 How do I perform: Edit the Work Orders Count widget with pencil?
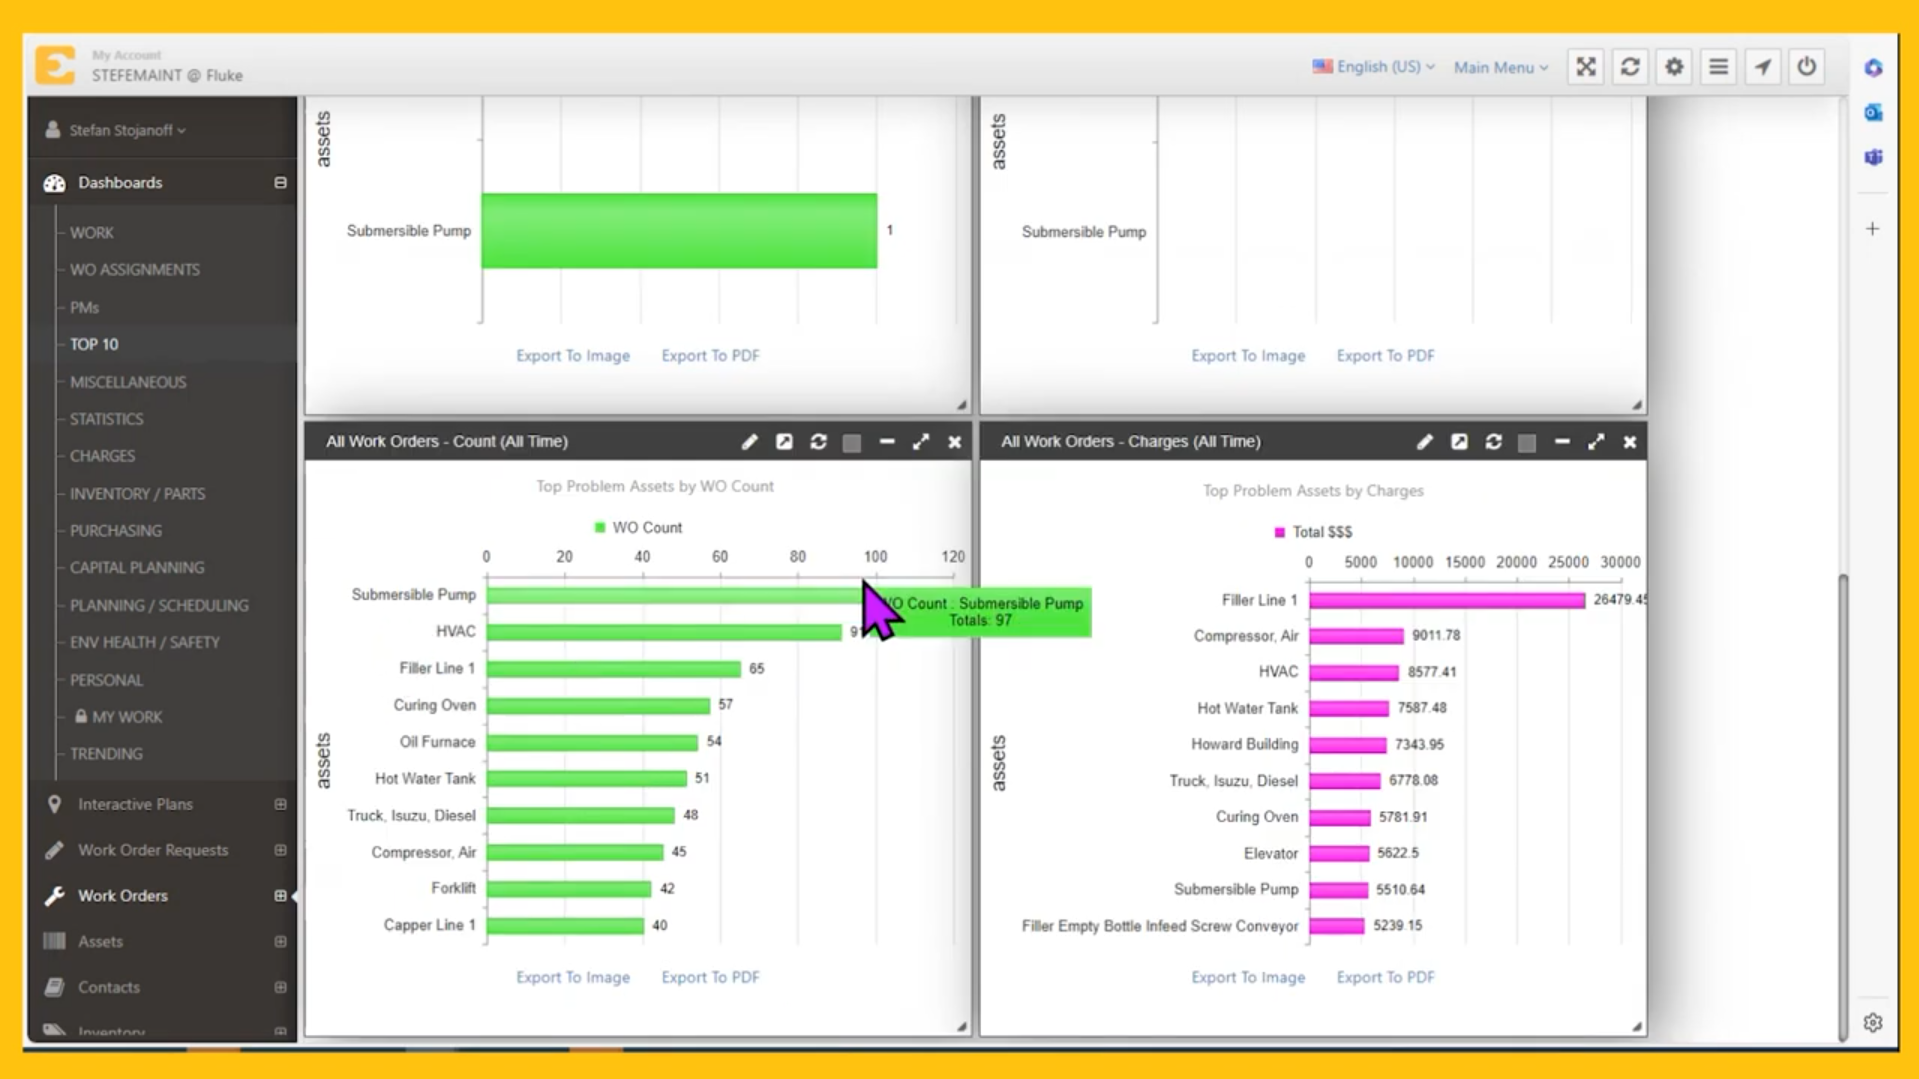click(x=749, y=442)
